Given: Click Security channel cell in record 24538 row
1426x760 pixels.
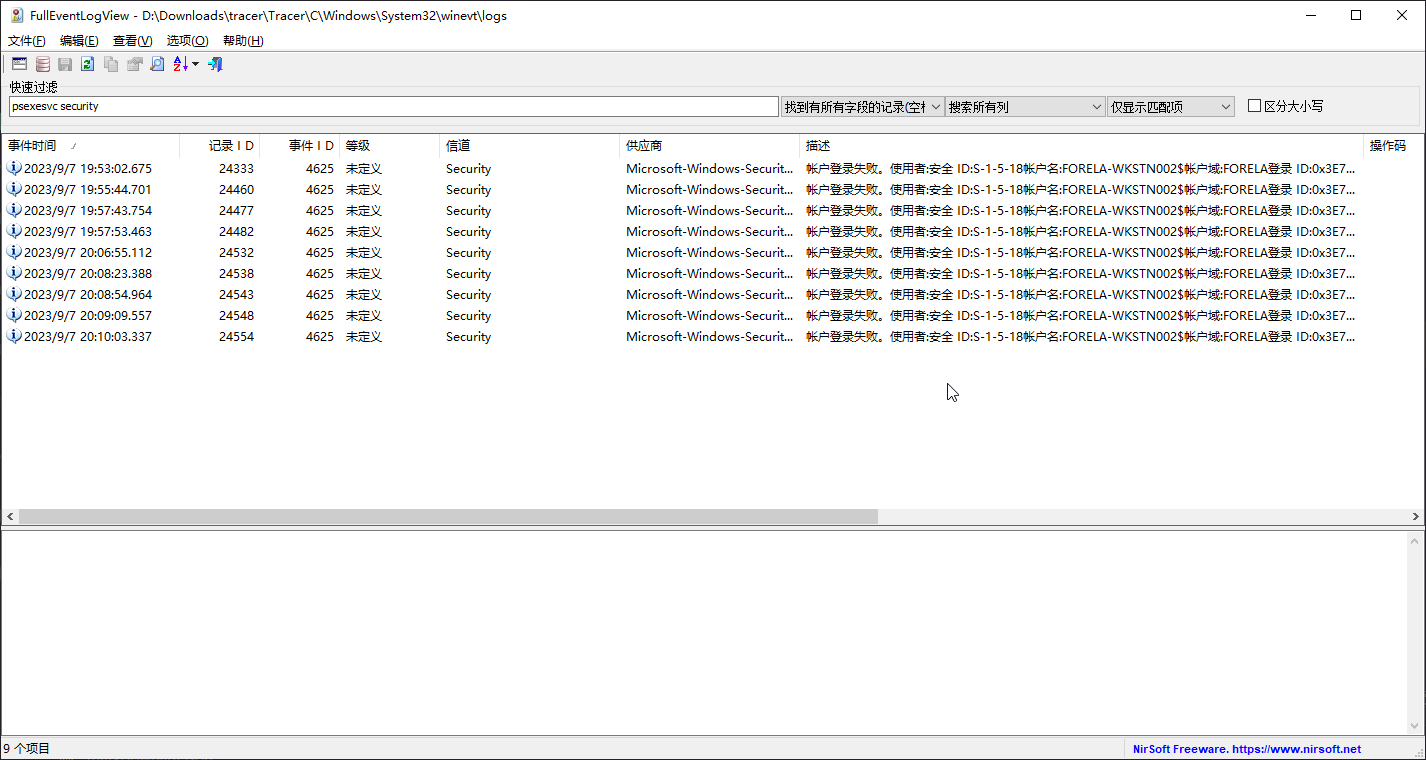Looking at the screenshot, I should coord(468,273).
